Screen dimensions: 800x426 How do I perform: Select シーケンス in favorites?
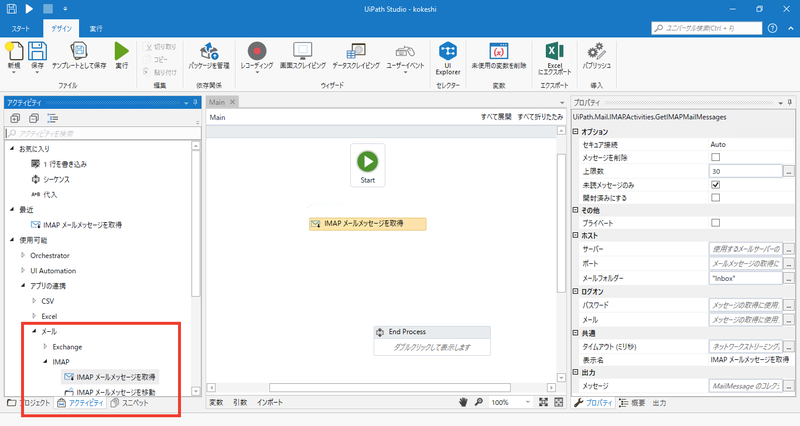(x=51, y=179)
